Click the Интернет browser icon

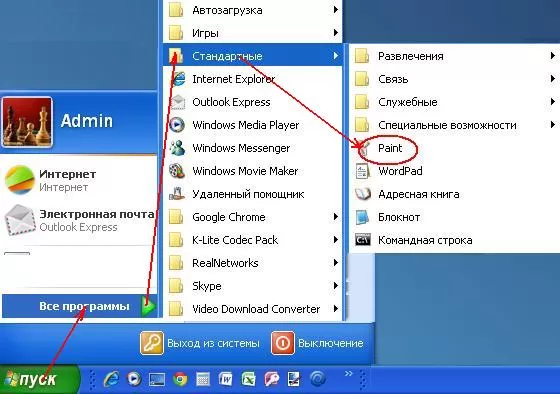[20, 180]
